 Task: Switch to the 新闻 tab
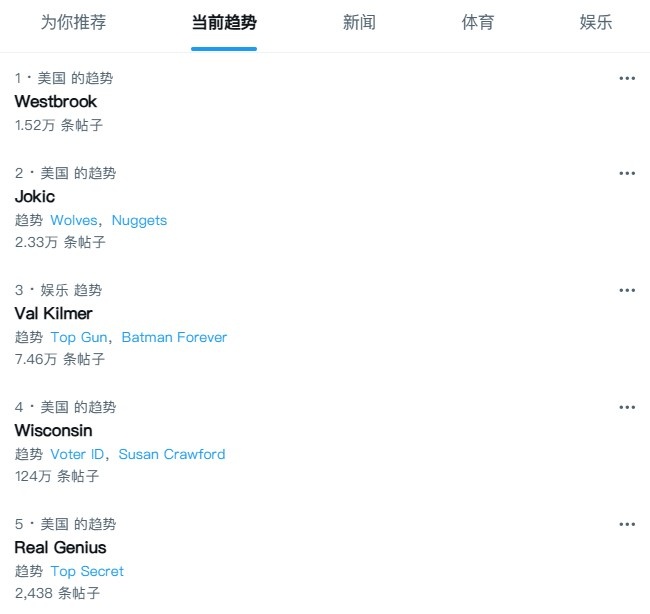pyautogui.click(x=359, y=22)
